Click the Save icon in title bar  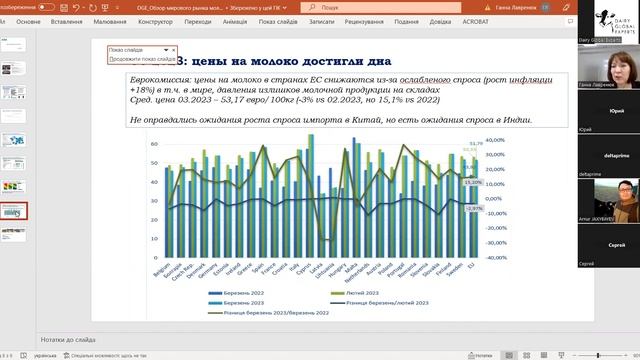64,7
